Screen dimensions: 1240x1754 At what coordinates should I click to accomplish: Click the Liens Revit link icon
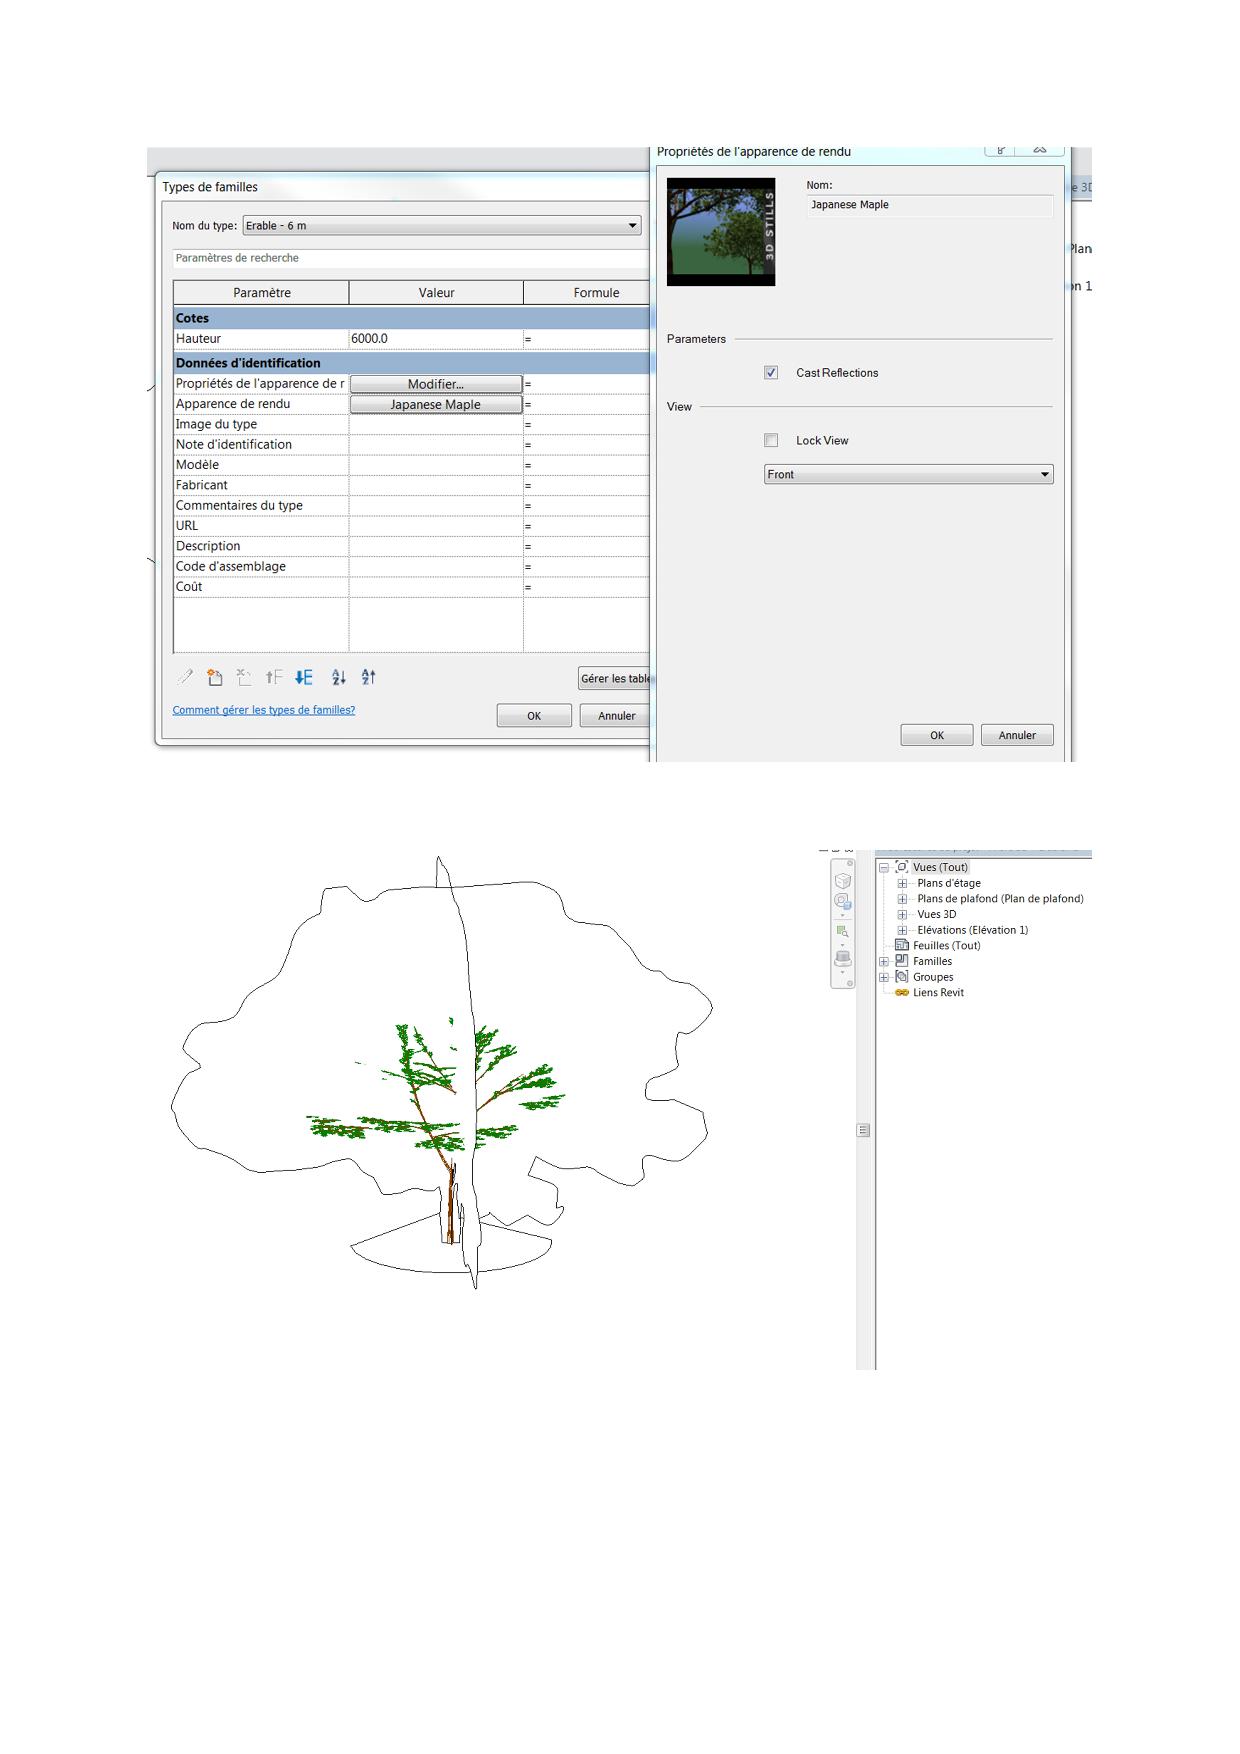tap(902, 993)
